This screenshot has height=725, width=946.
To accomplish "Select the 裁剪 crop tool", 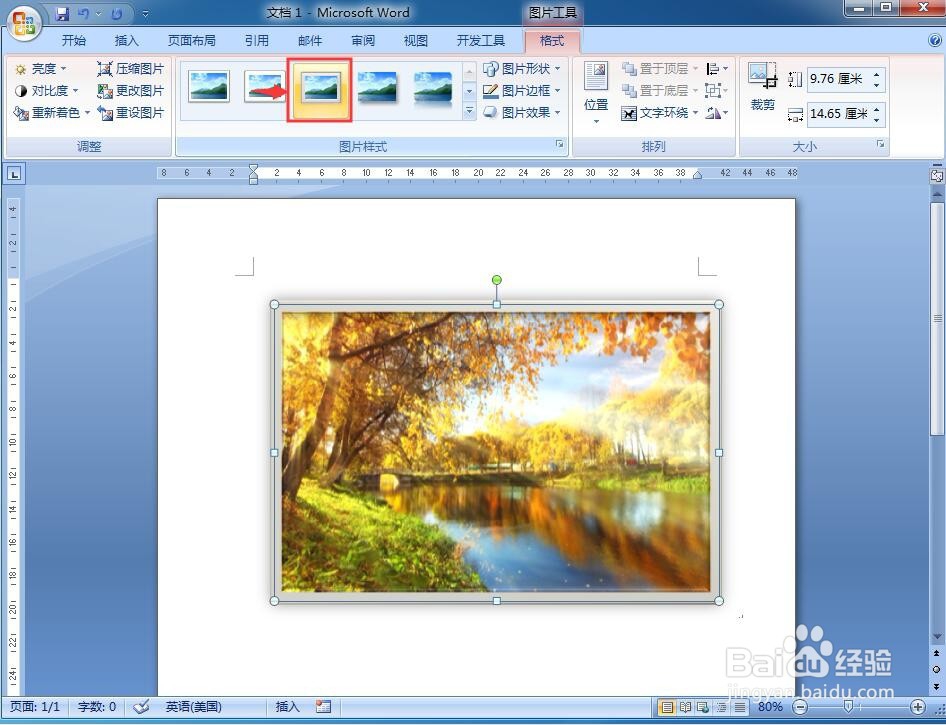I will coord(763,87).
